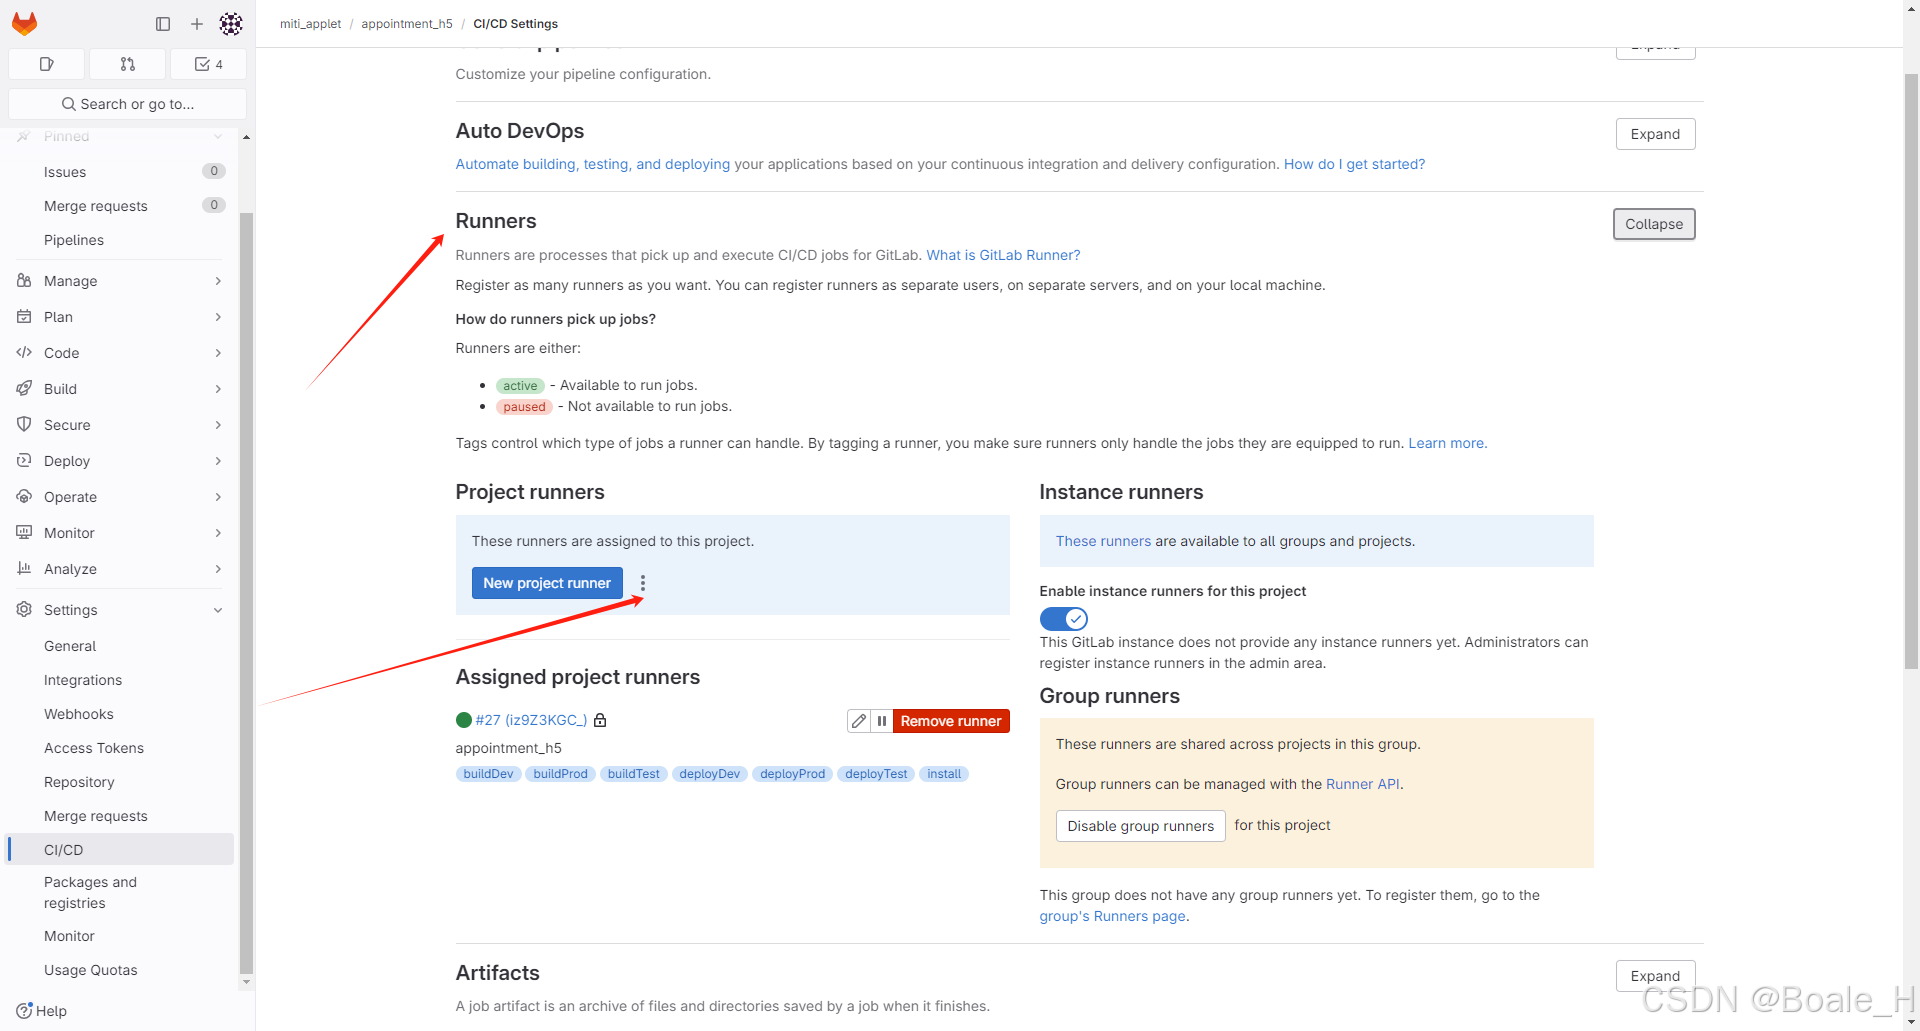
Task: Click the Manage users icon
Action: (24, 280)
